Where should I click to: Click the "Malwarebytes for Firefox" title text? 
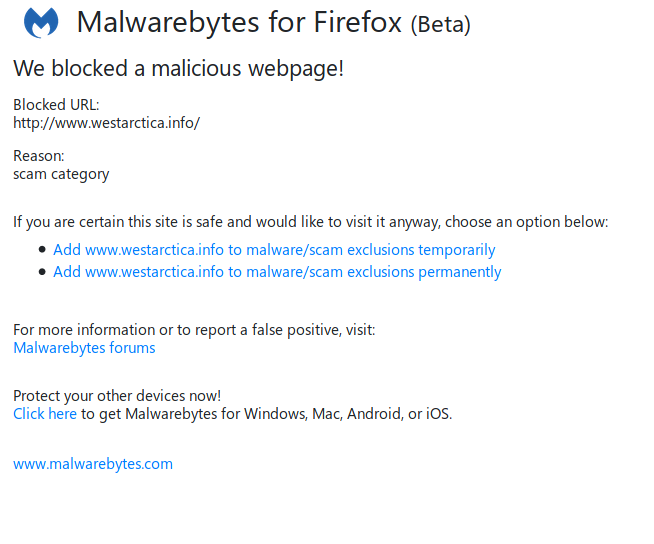pyautogui.click(x=239, y=22)
